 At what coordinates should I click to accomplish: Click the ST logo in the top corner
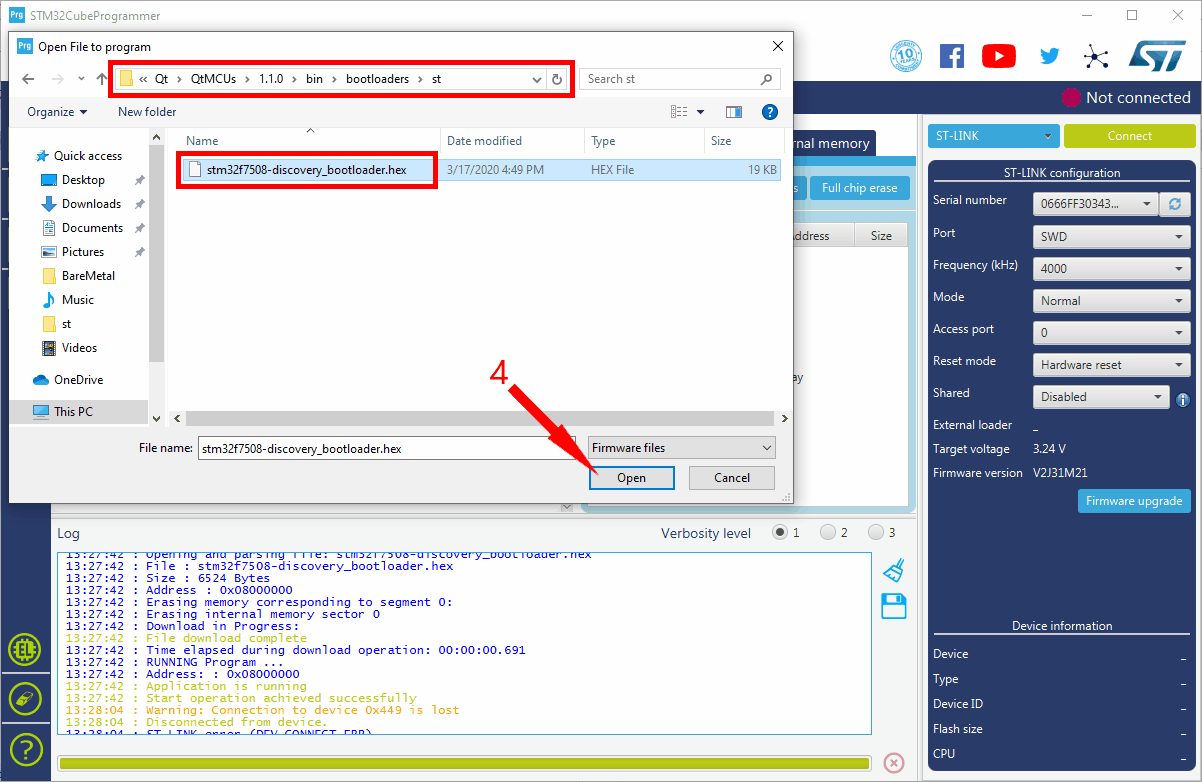tap(1157, 56)
